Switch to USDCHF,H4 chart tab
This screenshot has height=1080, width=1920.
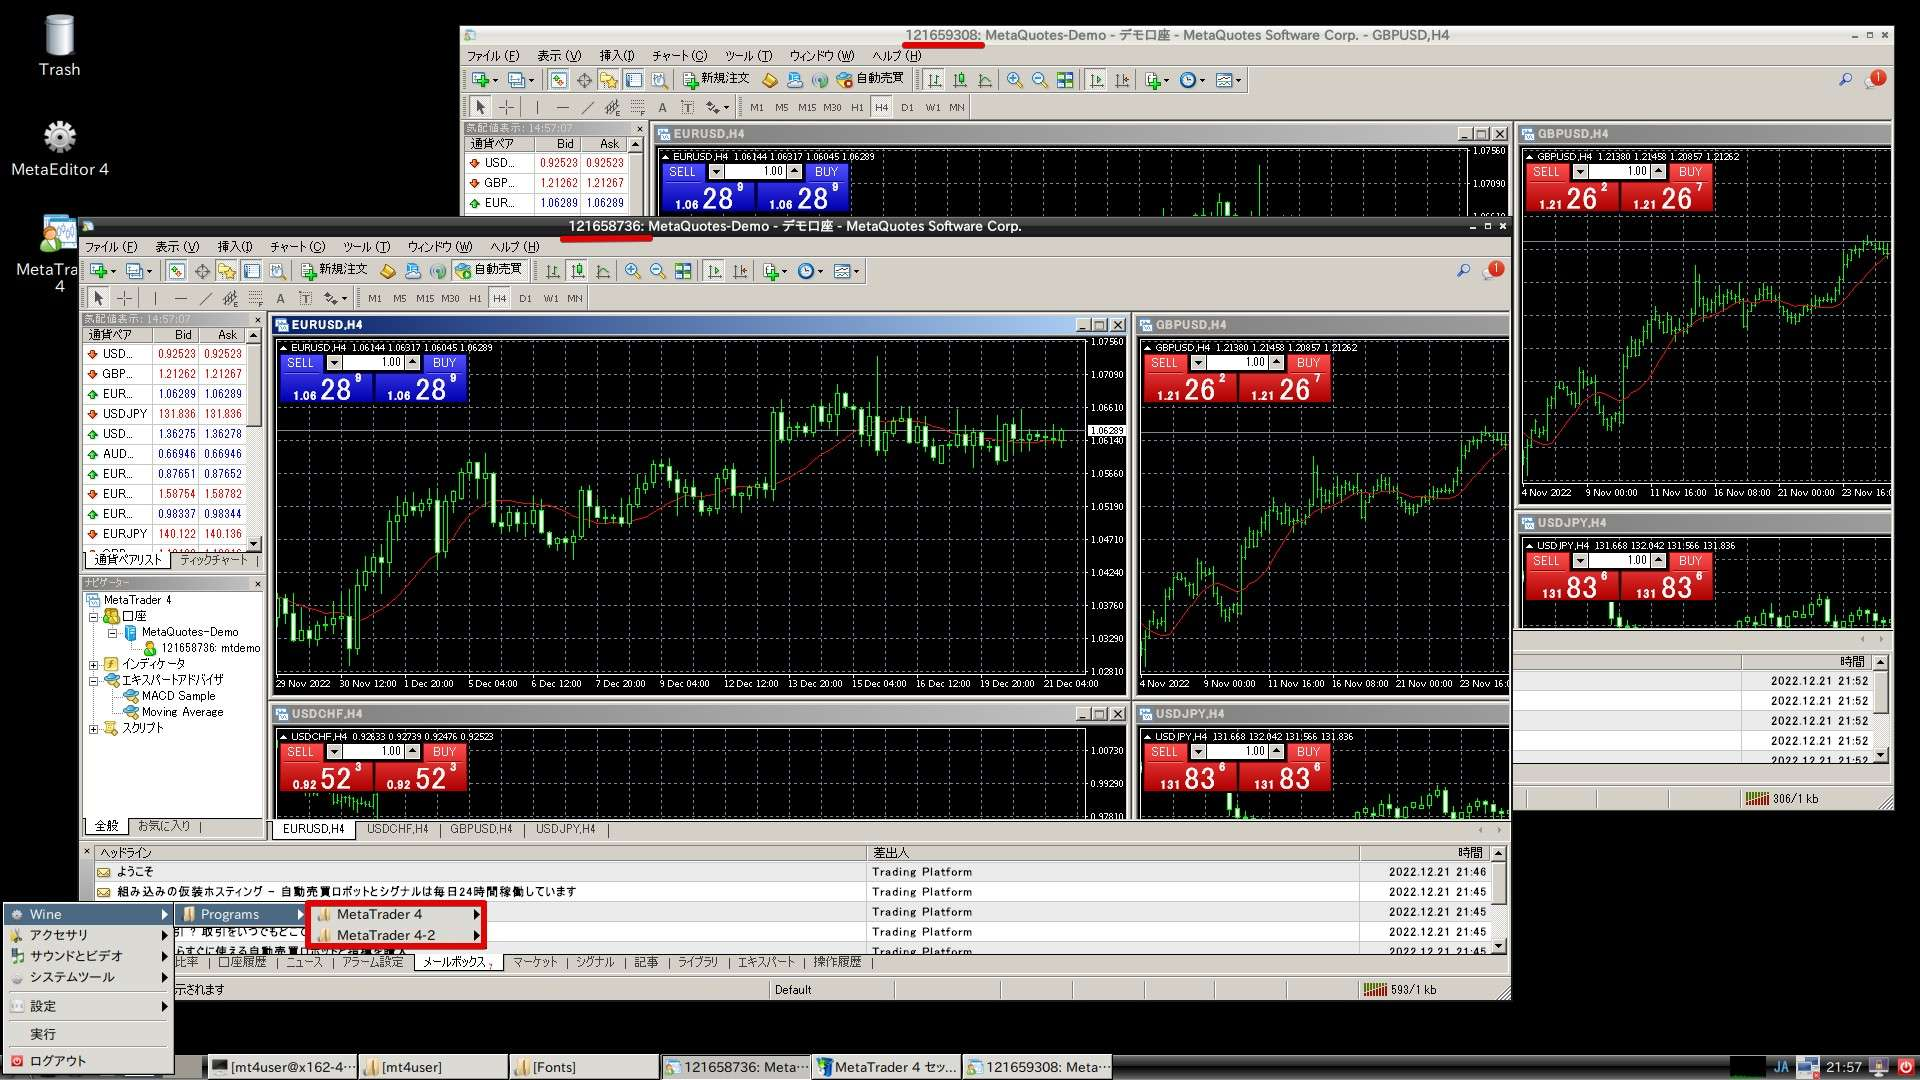pyautogui.click(x=397, y=829)
